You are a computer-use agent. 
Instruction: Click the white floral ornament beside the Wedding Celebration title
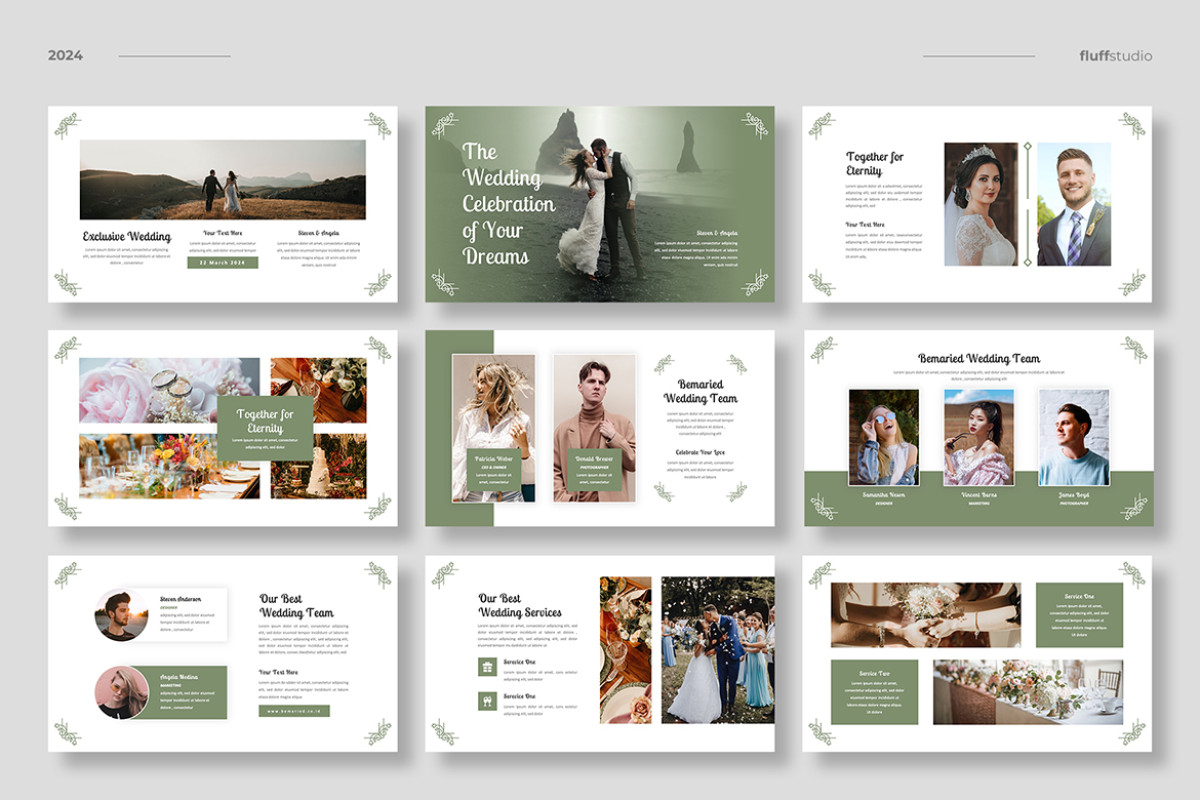click(444, 125)
